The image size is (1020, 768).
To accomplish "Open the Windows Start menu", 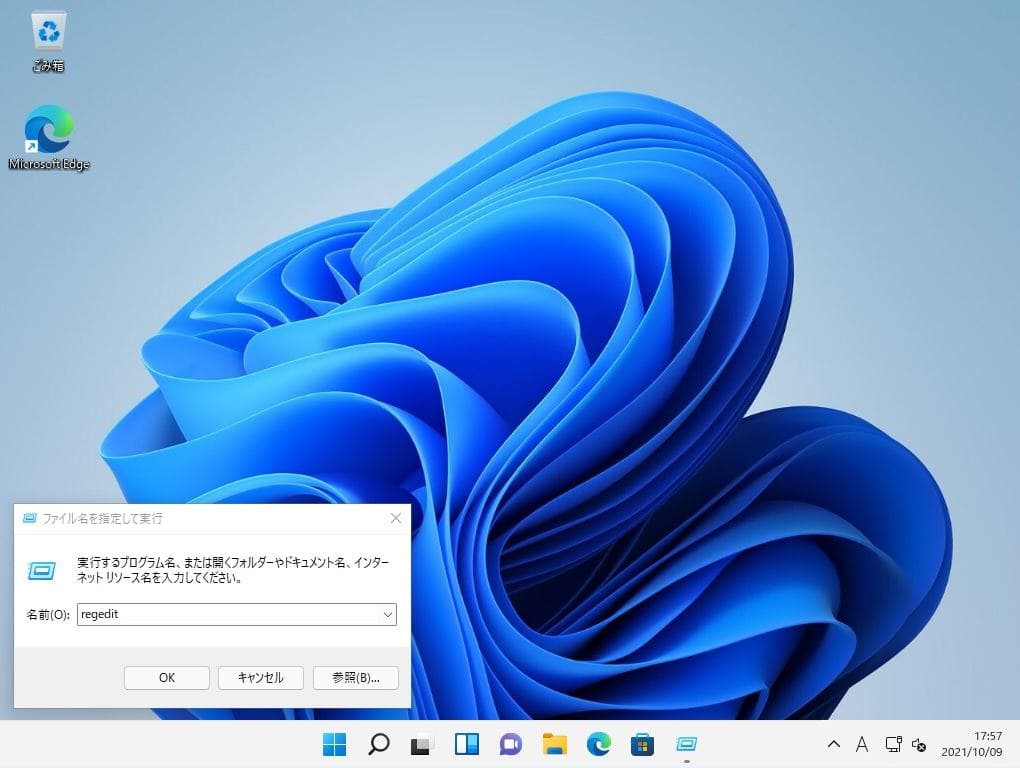I will (334, 744).
